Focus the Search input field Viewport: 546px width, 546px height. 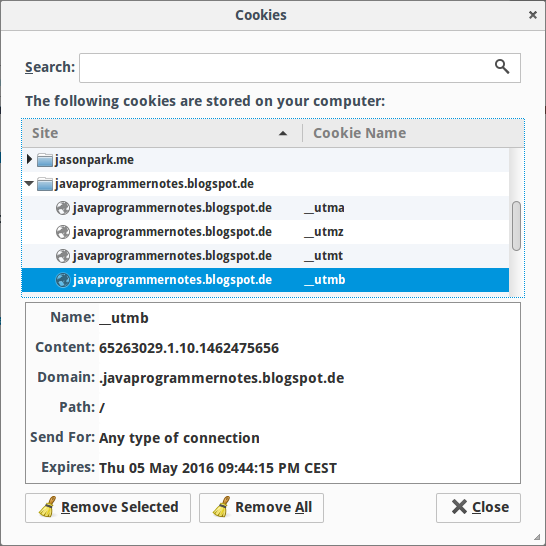click(300, 68)
